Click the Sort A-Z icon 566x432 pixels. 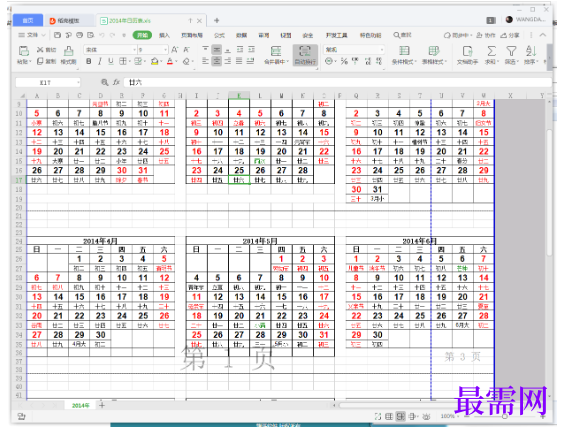click(531, 51)
